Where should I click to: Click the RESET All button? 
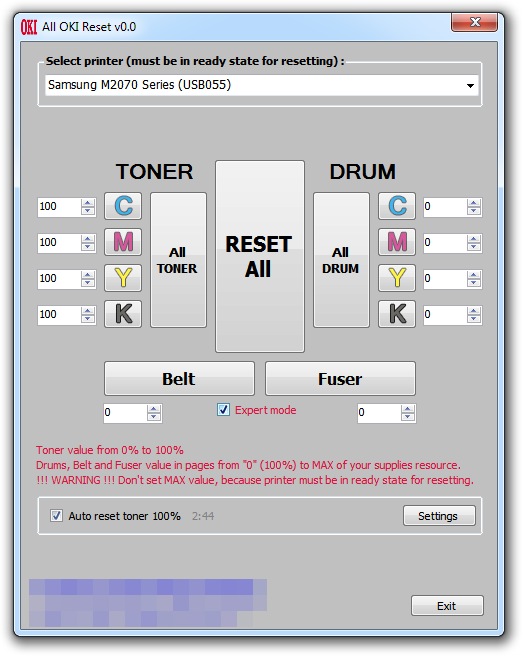260,256
